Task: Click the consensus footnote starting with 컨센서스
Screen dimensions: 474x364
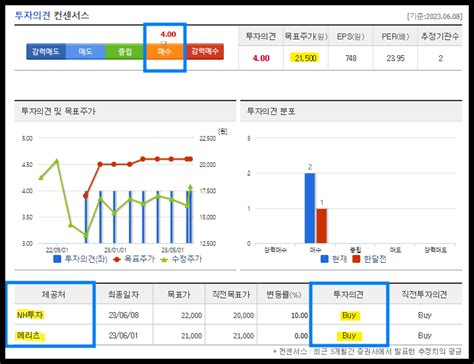Action: 367,352
